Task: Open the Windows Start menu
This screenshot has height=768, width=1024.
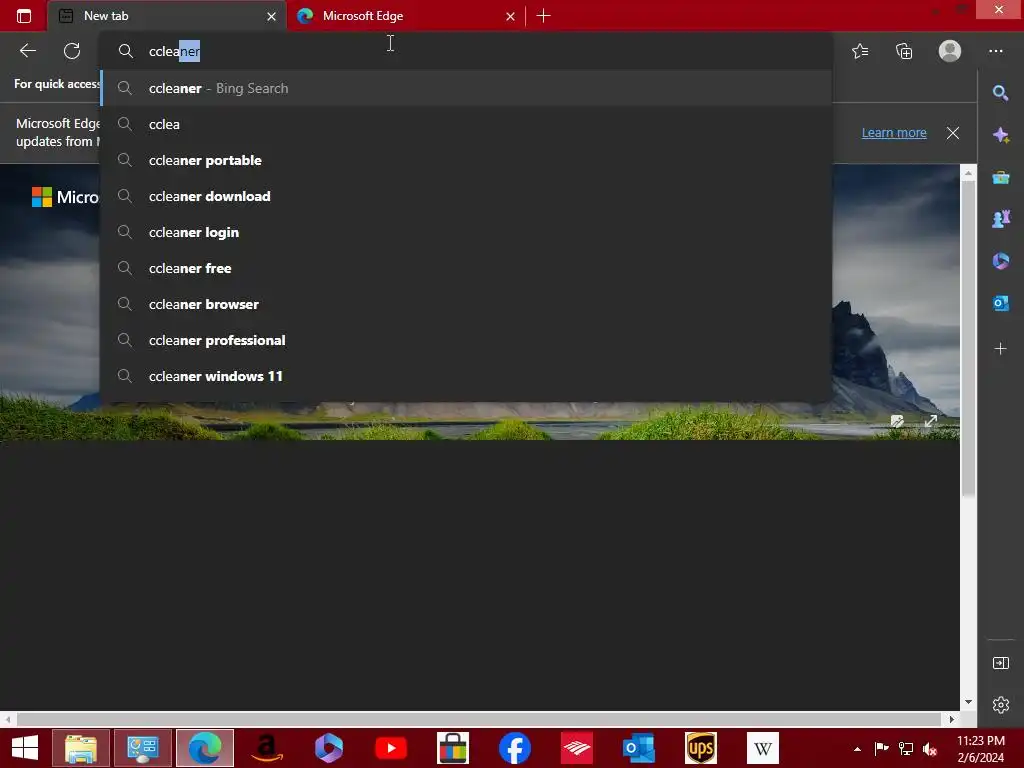Action: [25, 748]
